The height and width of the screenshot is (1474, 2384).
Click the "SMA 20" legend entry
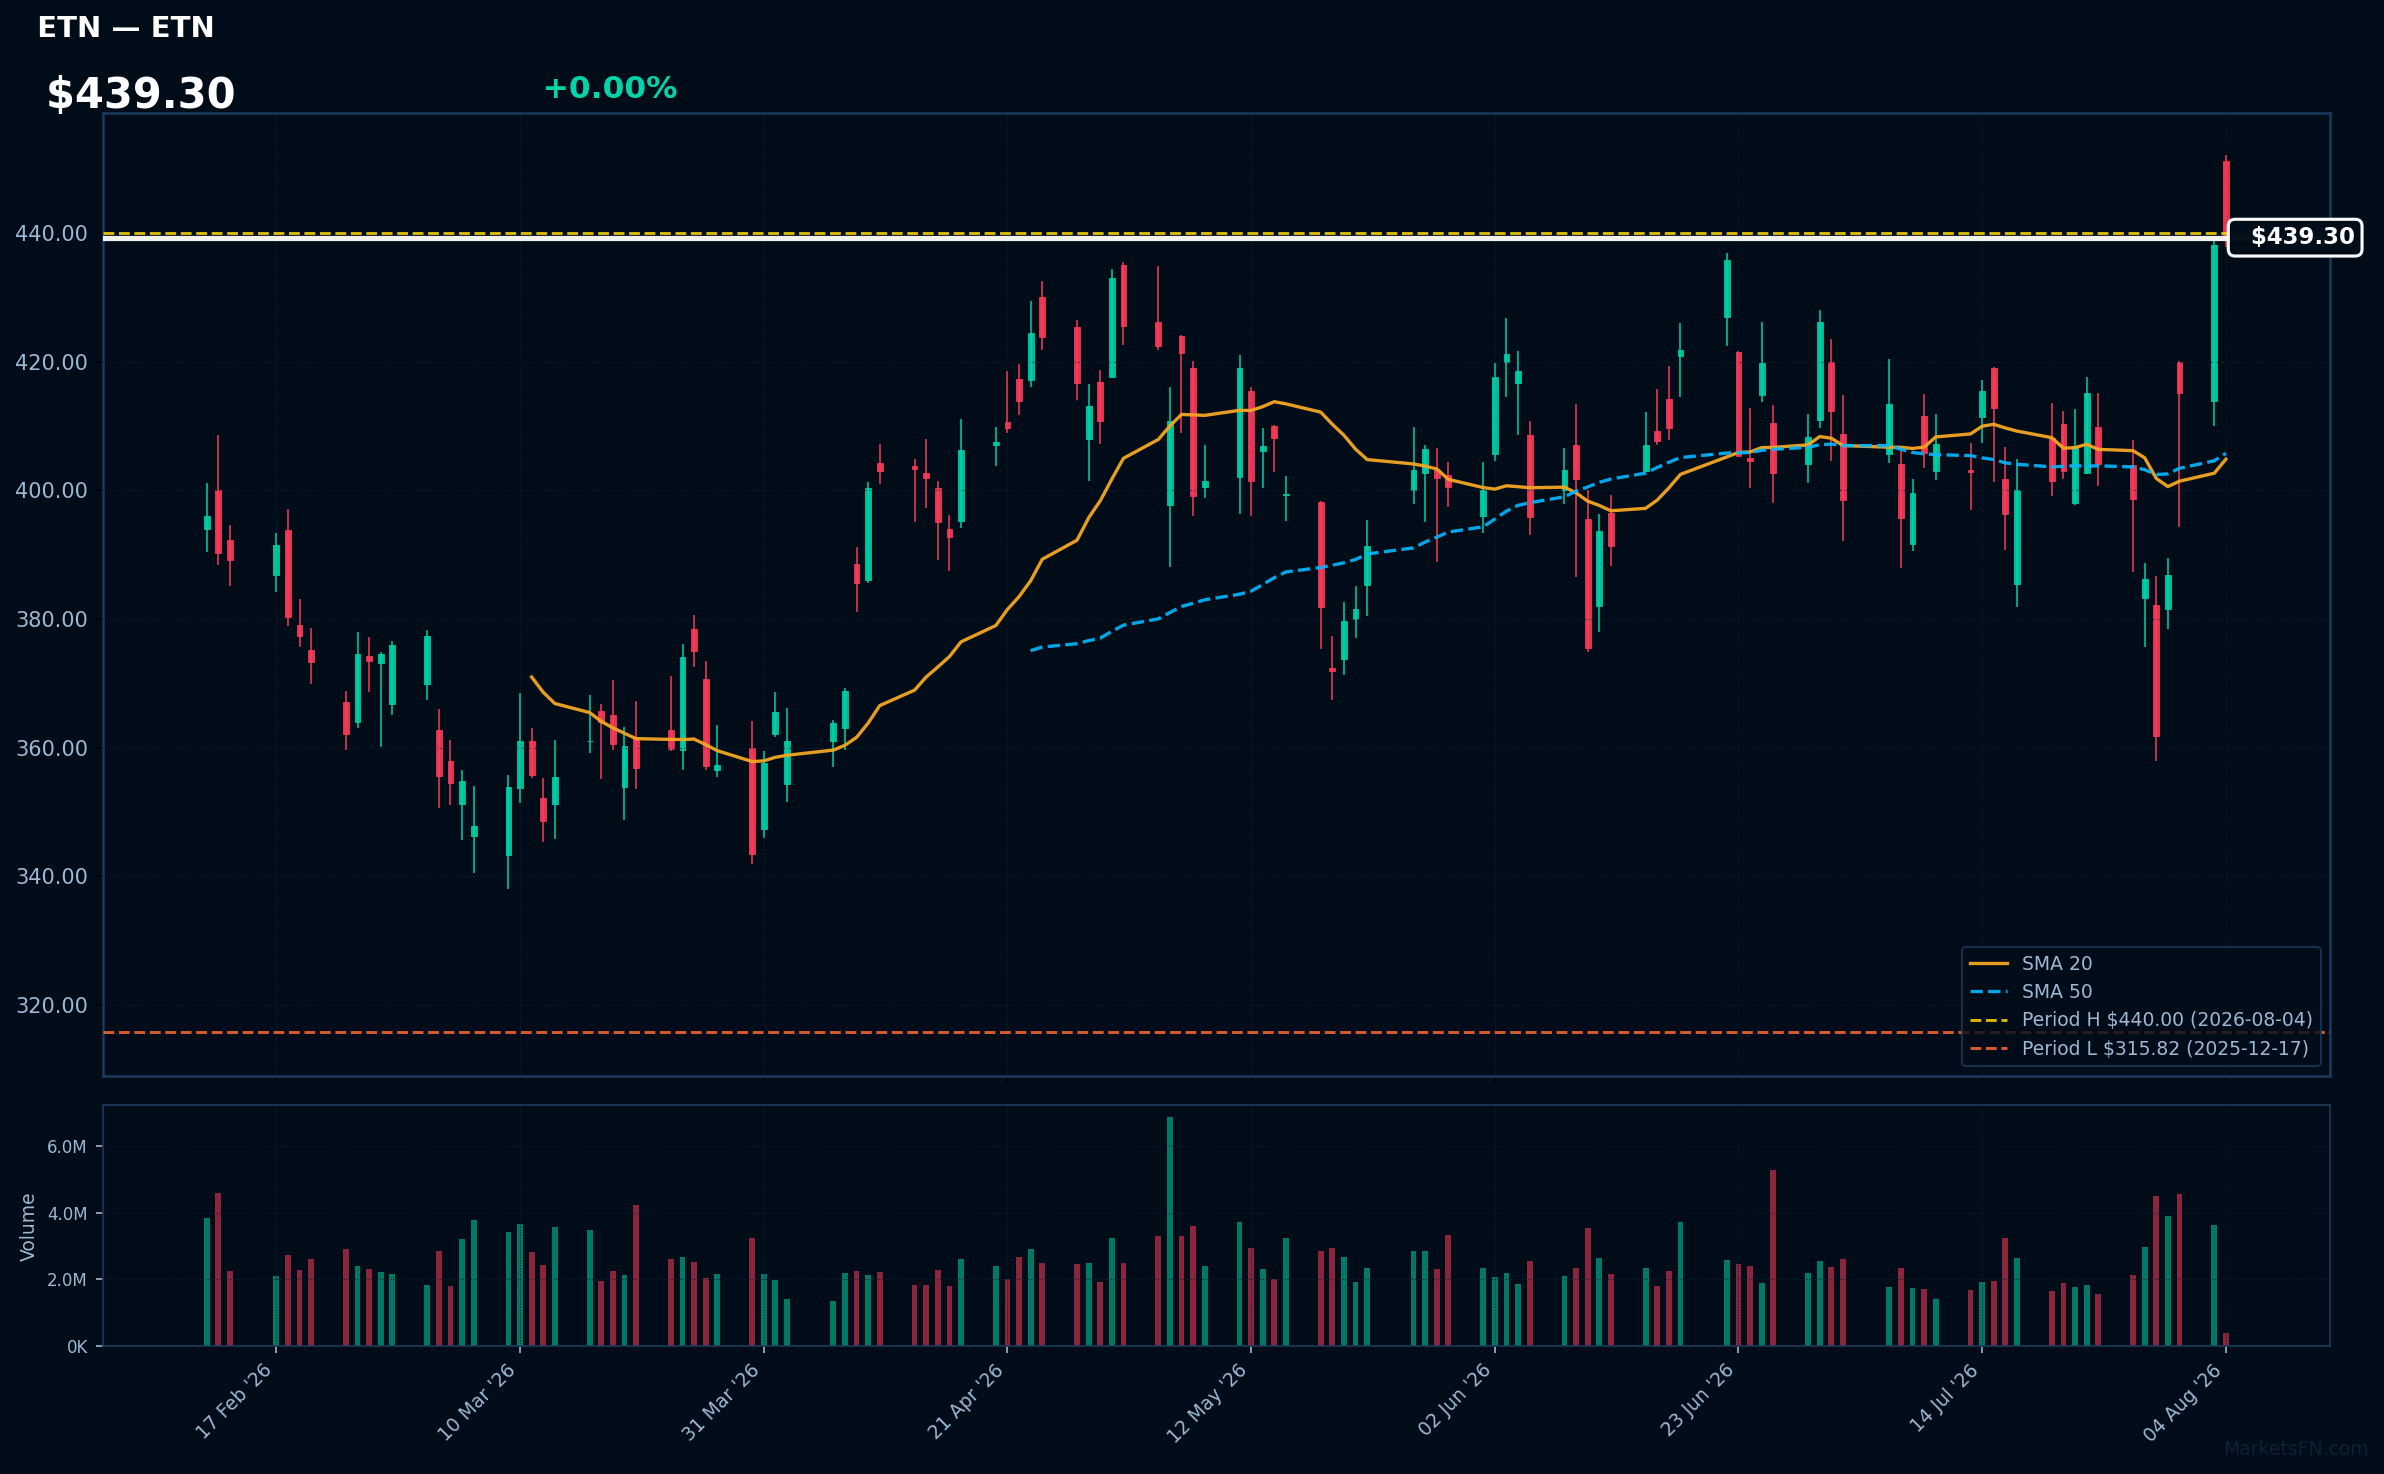2030,963
